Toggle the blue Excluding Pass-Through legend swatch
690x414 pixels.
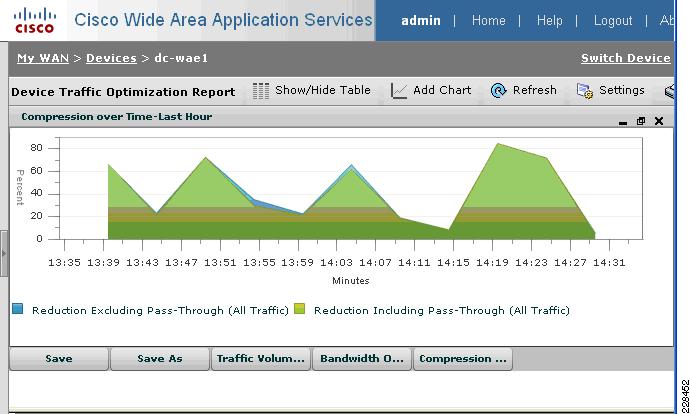click(x=18, y=308)
